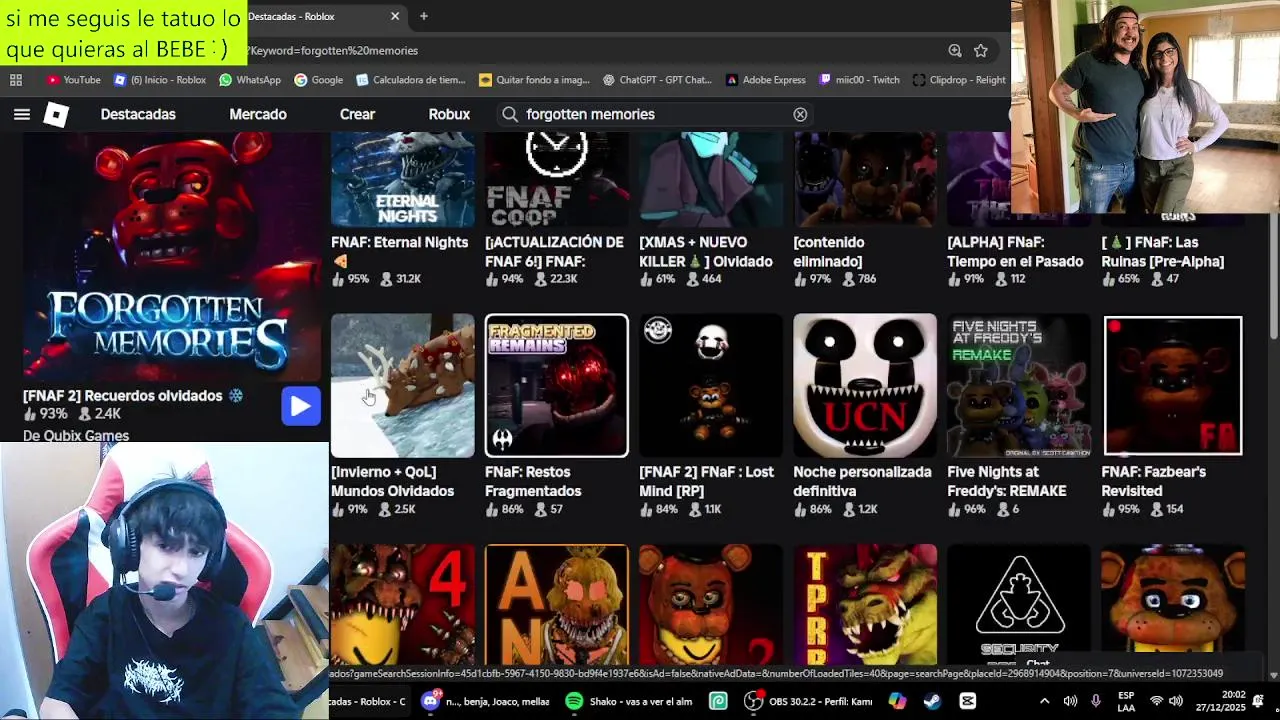Clear the forgotten memories search text

click(x=800, y=114)
